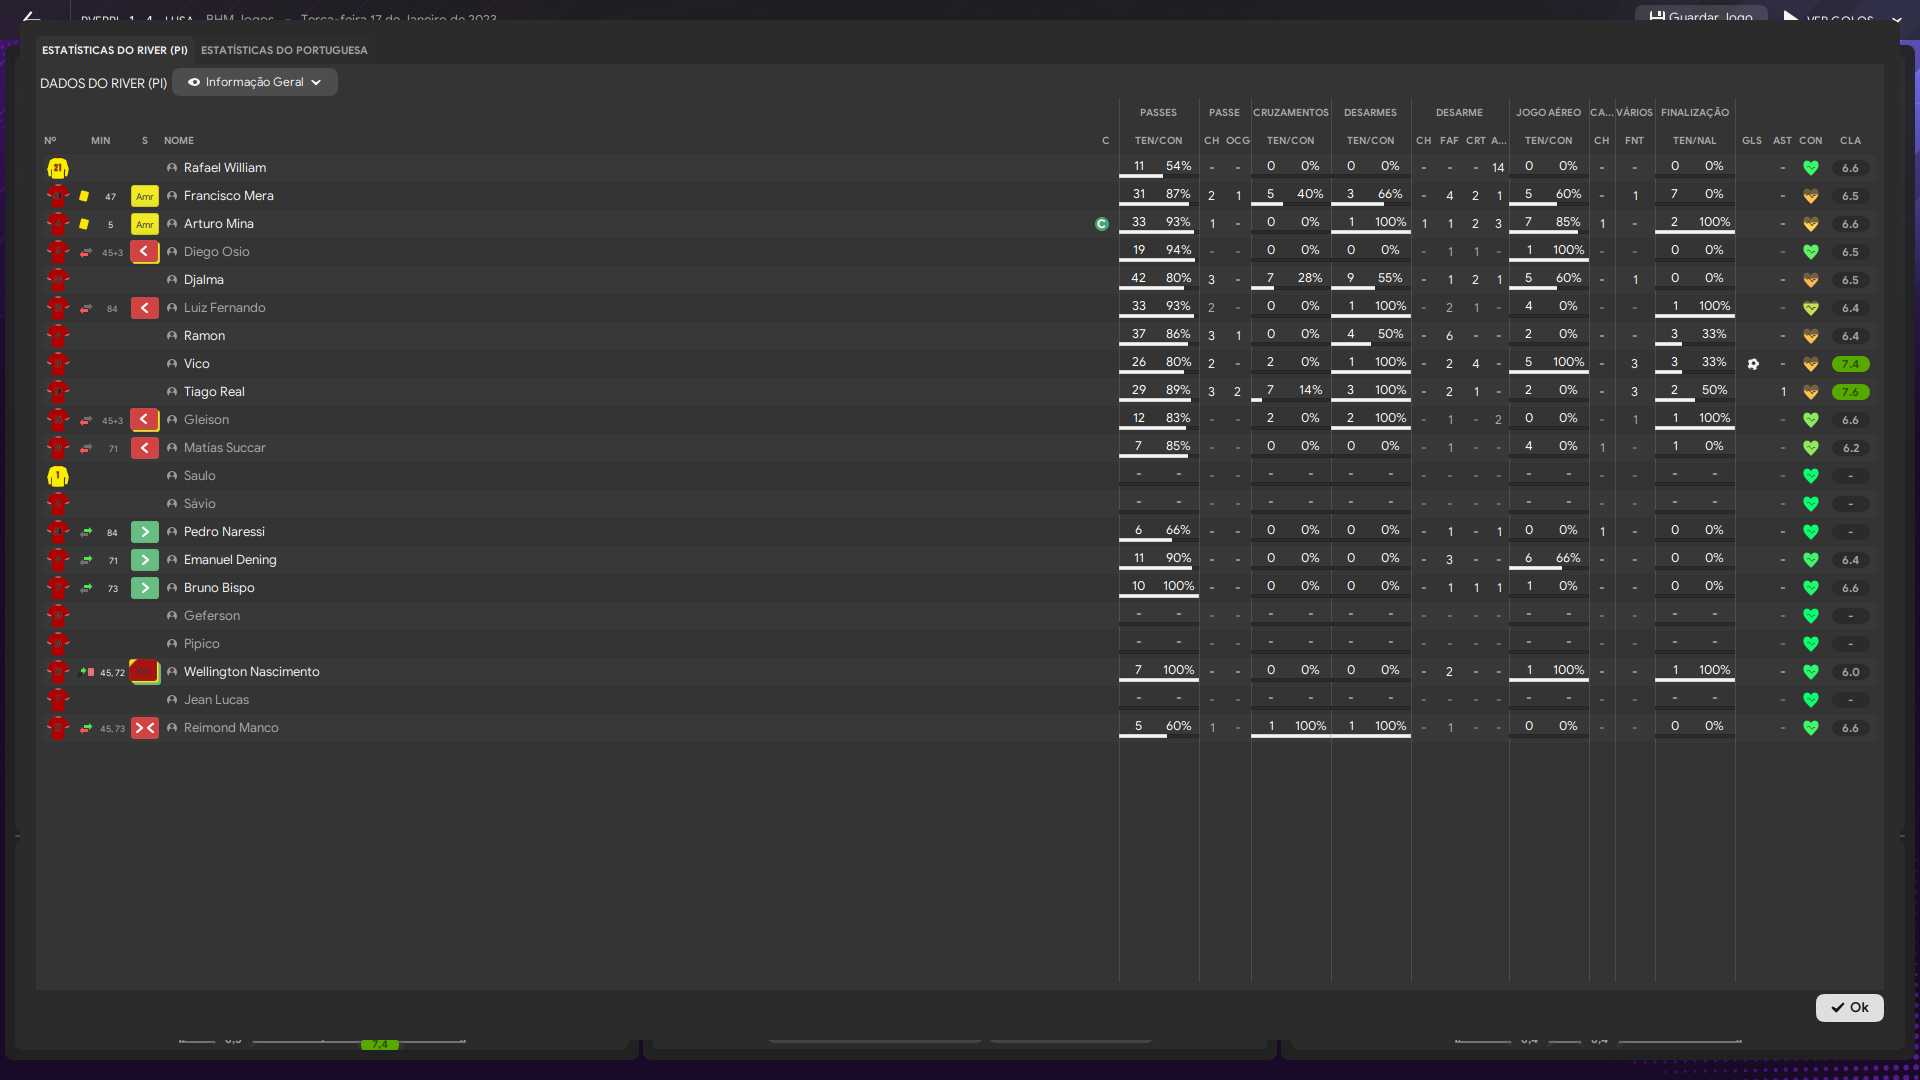This screenshot has width=1920, height=1080.
Task: Sort by the CLA rating column header
Action: coord(1851,141)
